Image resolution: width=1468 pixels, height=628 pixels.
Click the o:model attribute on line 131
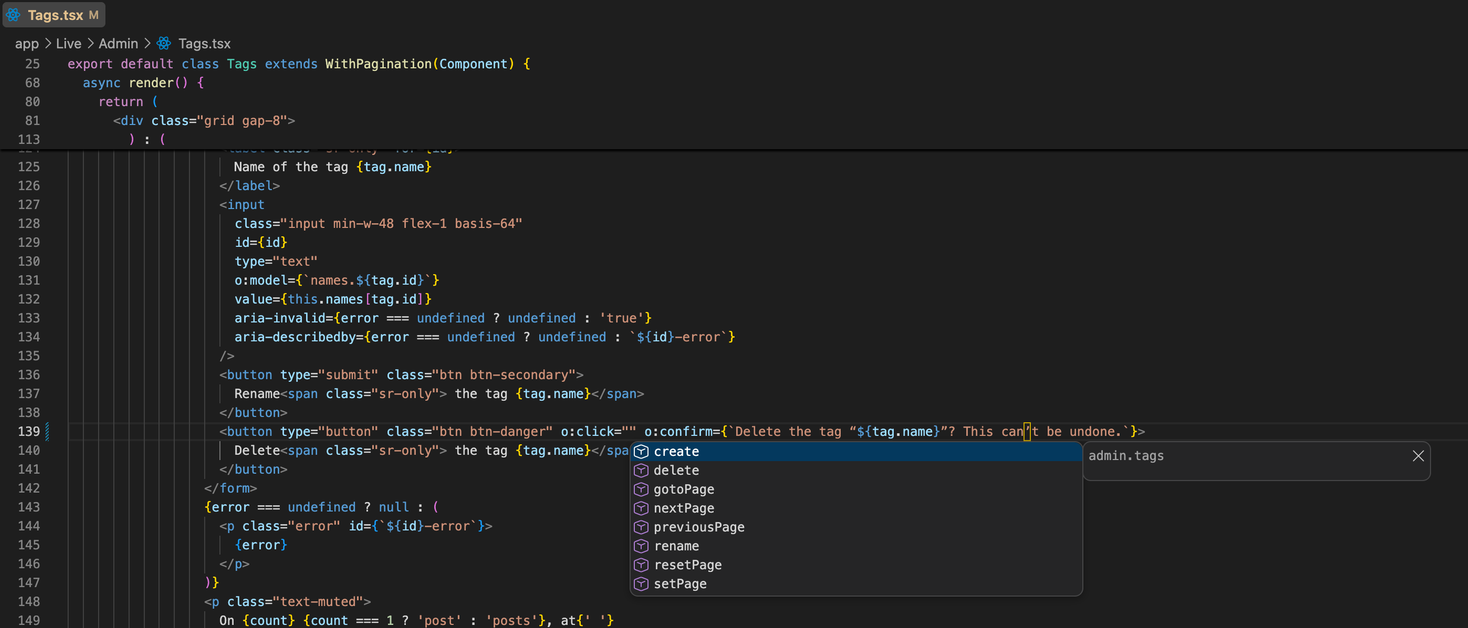coord(337,281)
